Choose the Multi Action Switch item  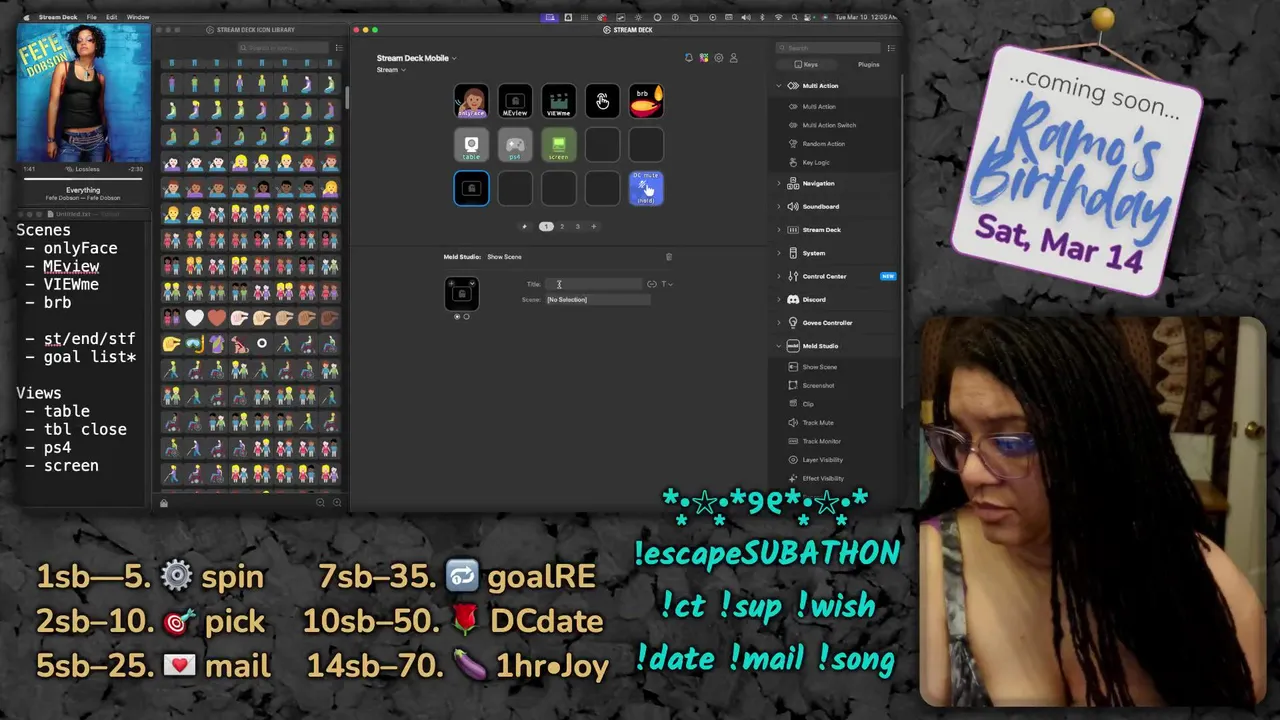click(x=829, y=125)
